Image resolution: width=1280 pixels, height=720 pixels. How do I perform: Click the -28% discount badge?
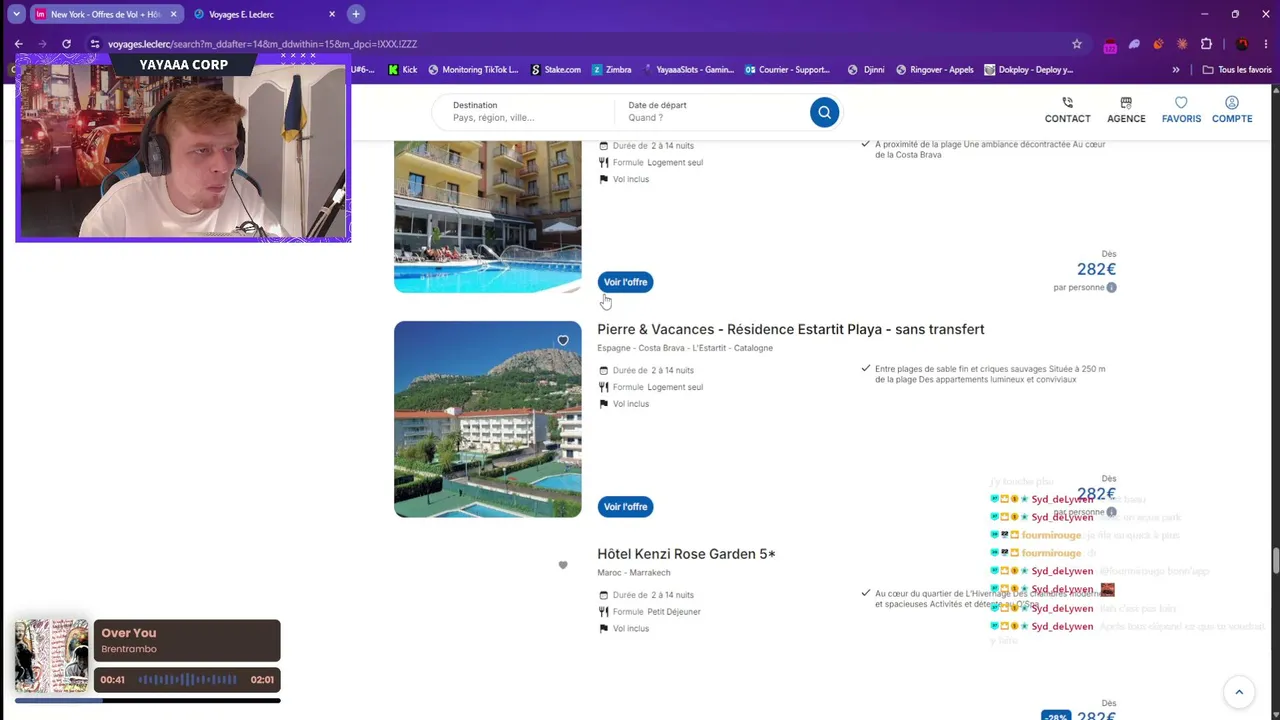click(x=1056, y=716)
